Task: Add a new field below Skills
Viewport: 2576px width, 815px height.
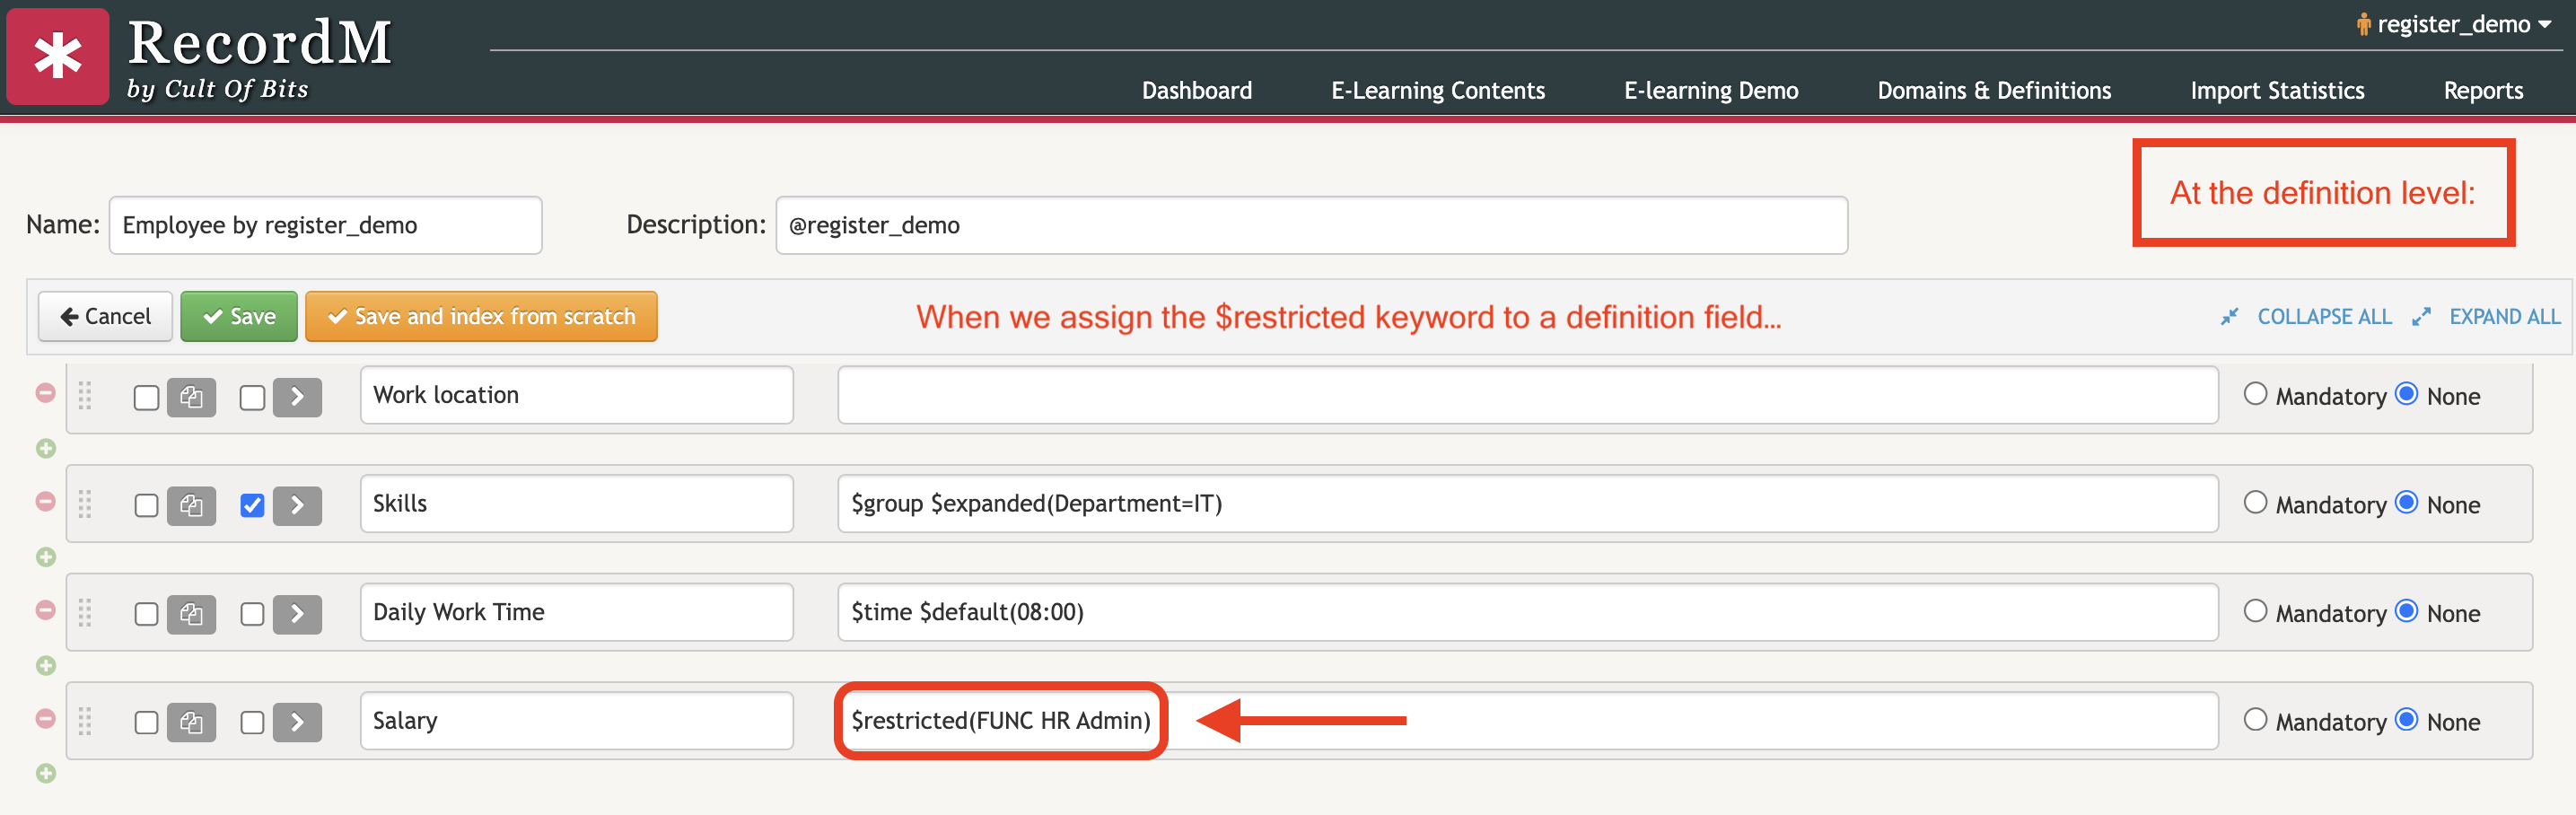Action: coord(46,557)
